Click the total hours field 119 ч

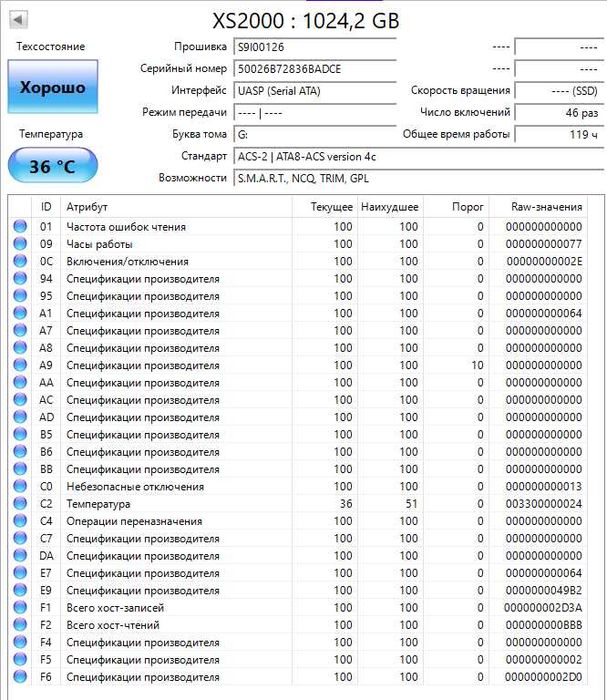click(559, 134)
